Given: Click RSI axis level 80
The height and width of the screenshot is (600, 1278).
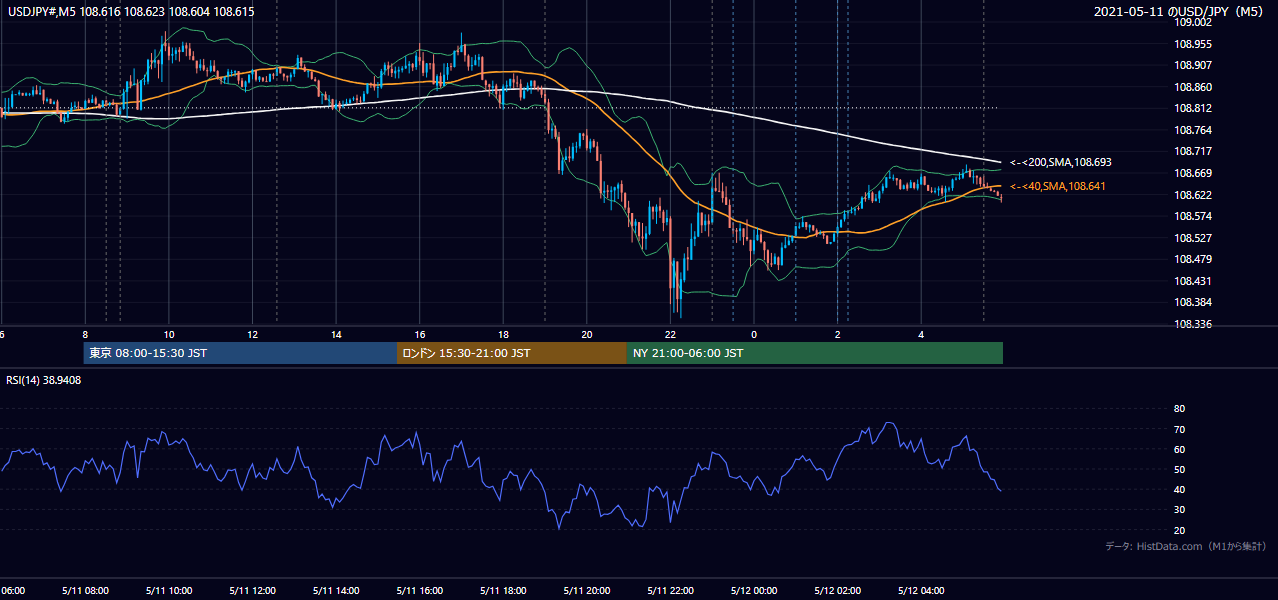Looking at the screenshot, I should pyautogui.click(x=1179, y=409).
